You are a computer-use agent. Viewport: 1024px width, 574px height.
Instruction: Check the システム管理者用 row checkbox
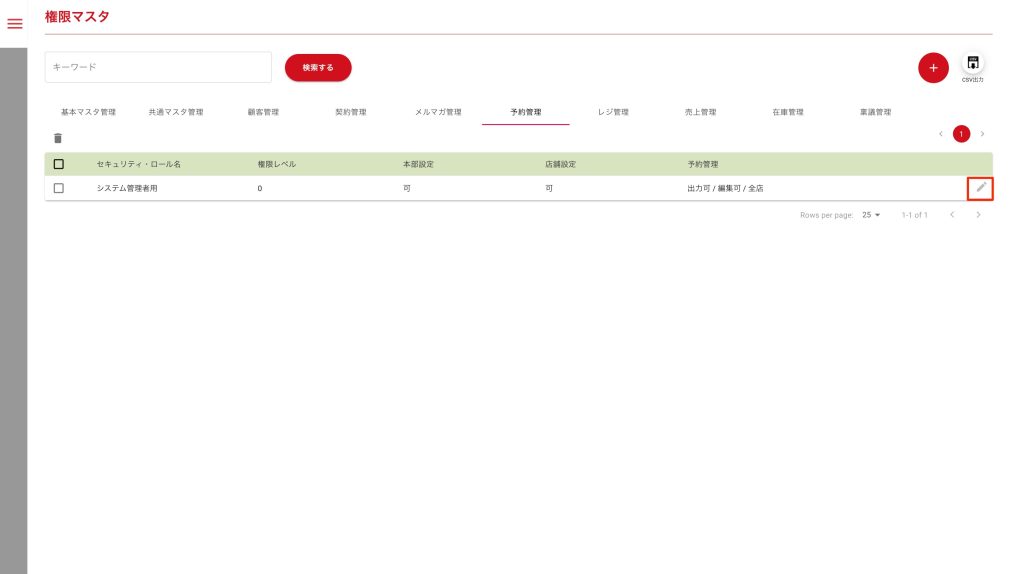[x=59, y=188]
